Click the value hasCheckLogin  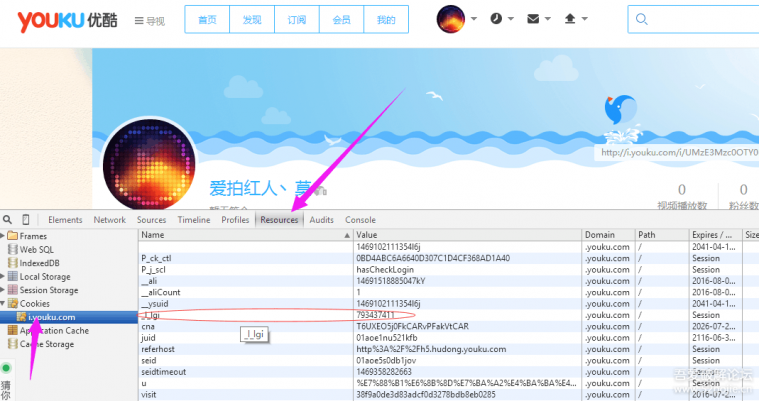385,270
